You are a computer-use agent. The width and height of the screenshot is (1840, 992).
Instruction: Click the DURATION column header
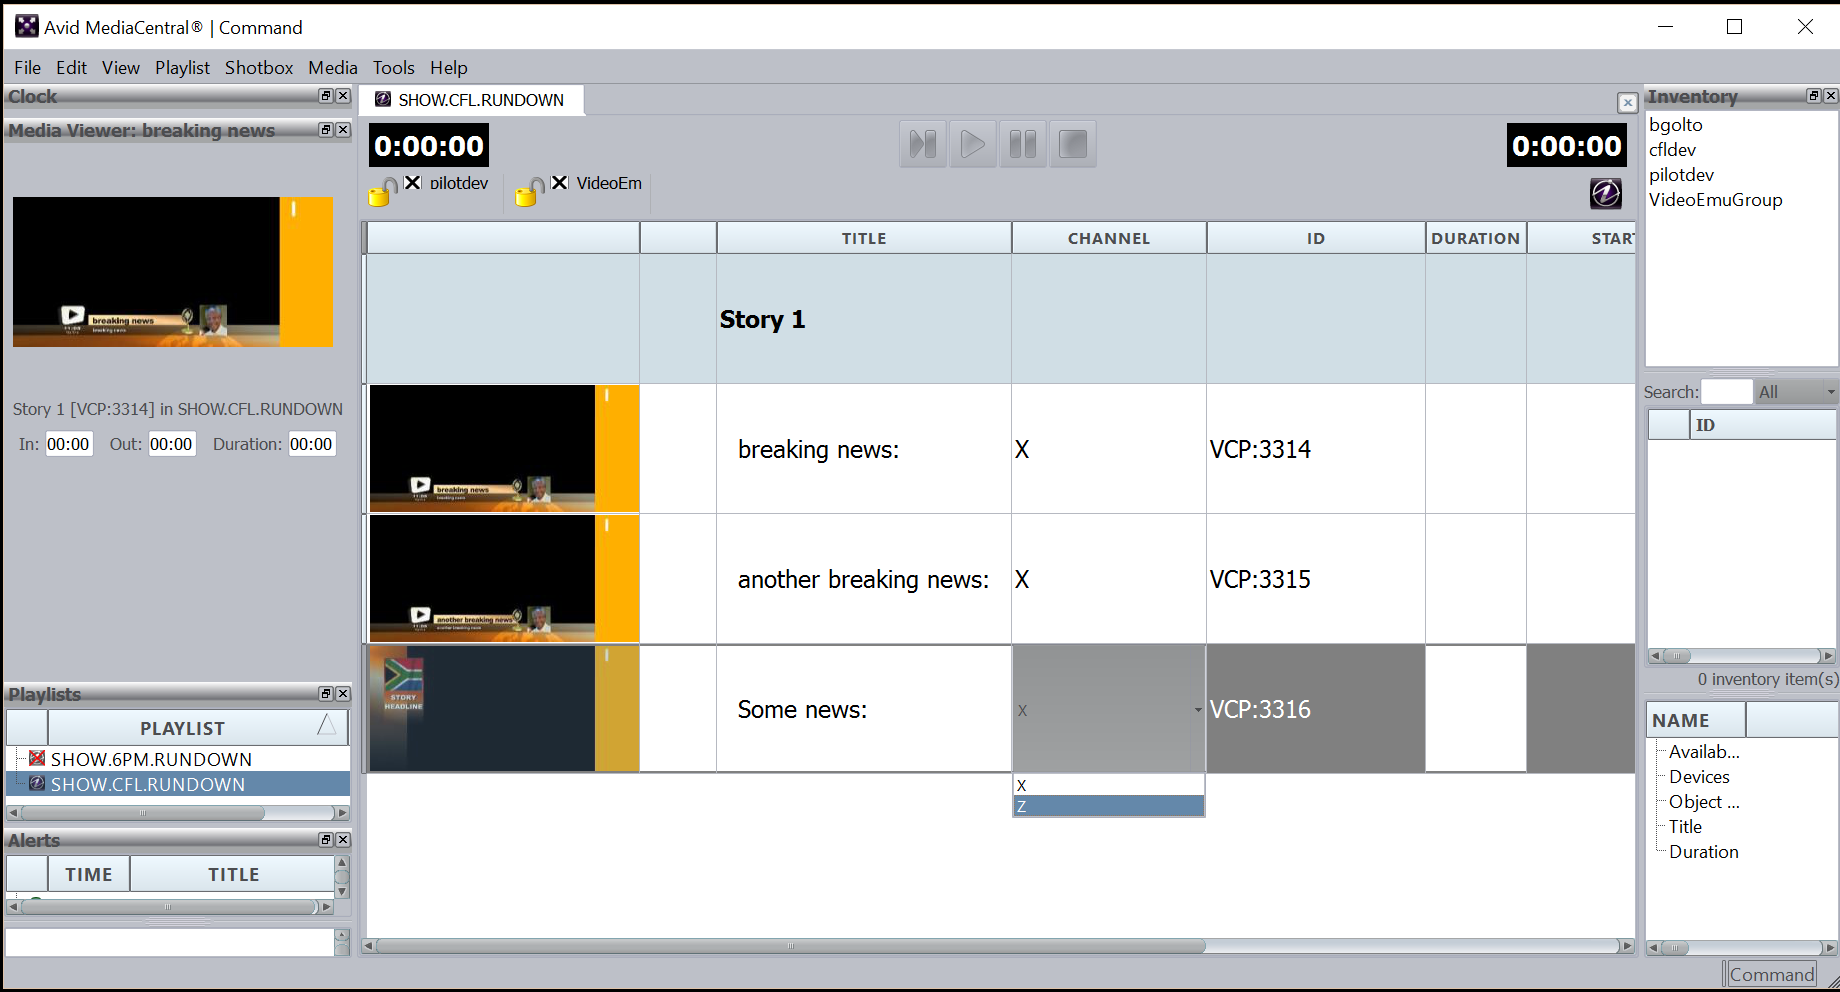coord(1476,238)
